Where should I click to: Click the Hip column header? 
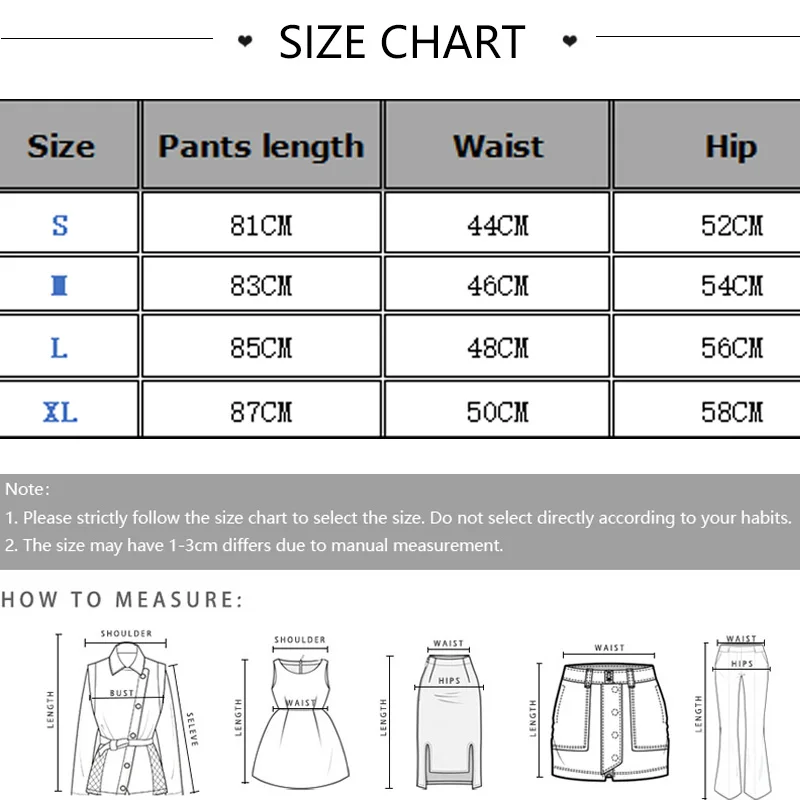click(x=731, y=146)
